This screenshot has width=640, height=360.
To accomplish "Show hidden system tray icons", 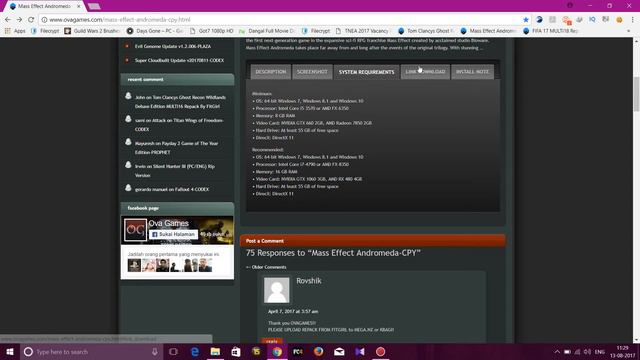I will [557, 351].
